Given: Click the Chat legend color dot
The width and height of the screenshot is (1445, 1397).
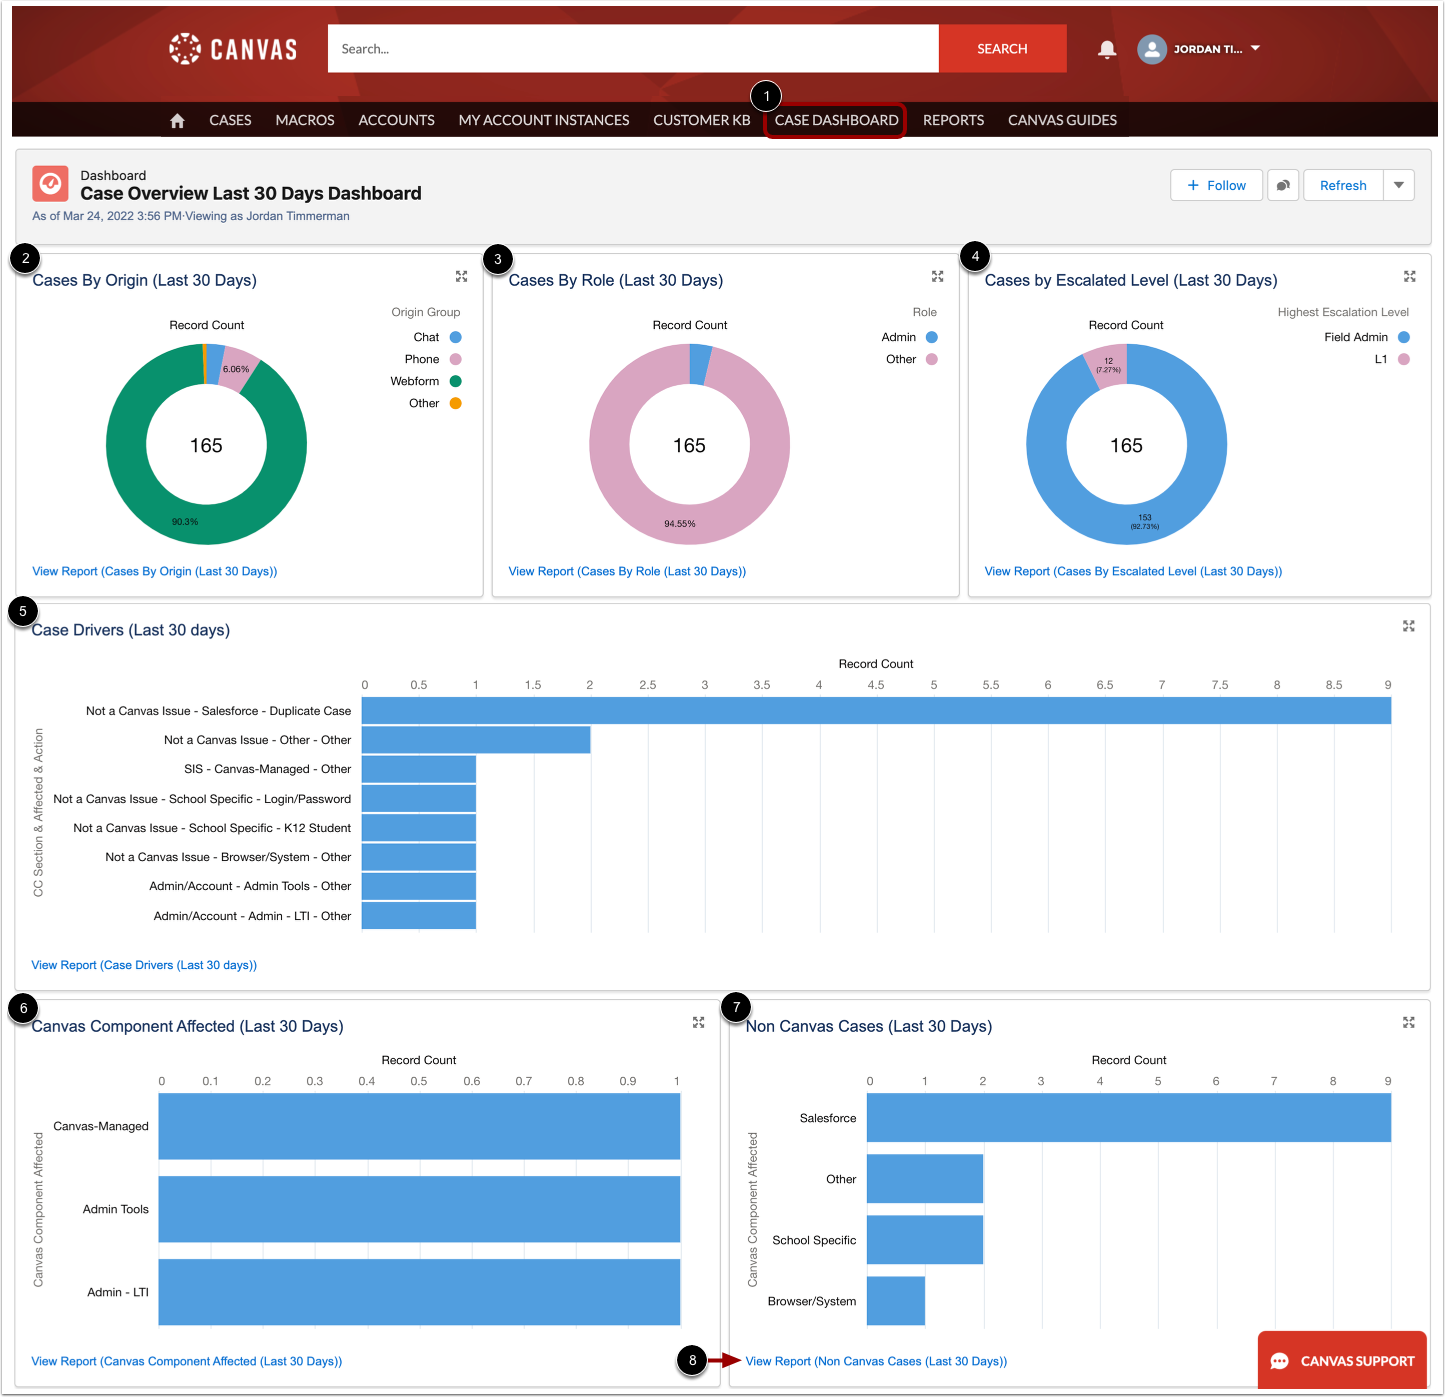Looking at the screenshot, I should click(455, 337).
